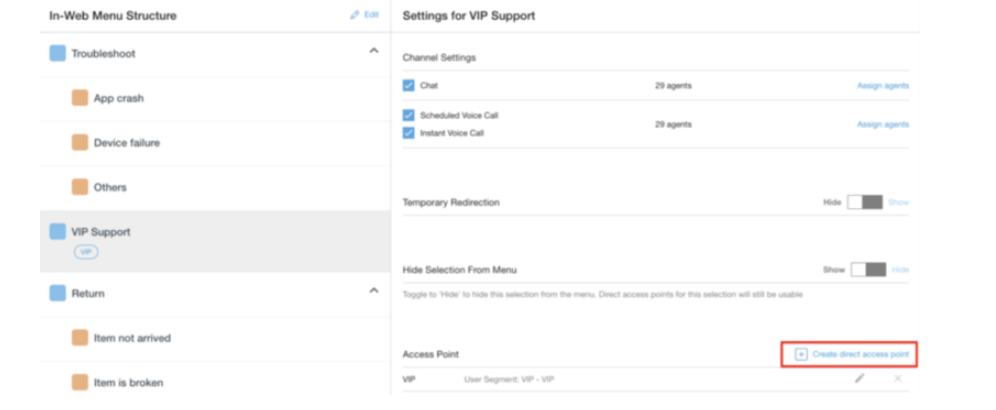
Task: Toggle Hide Selection From Menu switch
Action: pyautogui.click(x=867, y=270)
